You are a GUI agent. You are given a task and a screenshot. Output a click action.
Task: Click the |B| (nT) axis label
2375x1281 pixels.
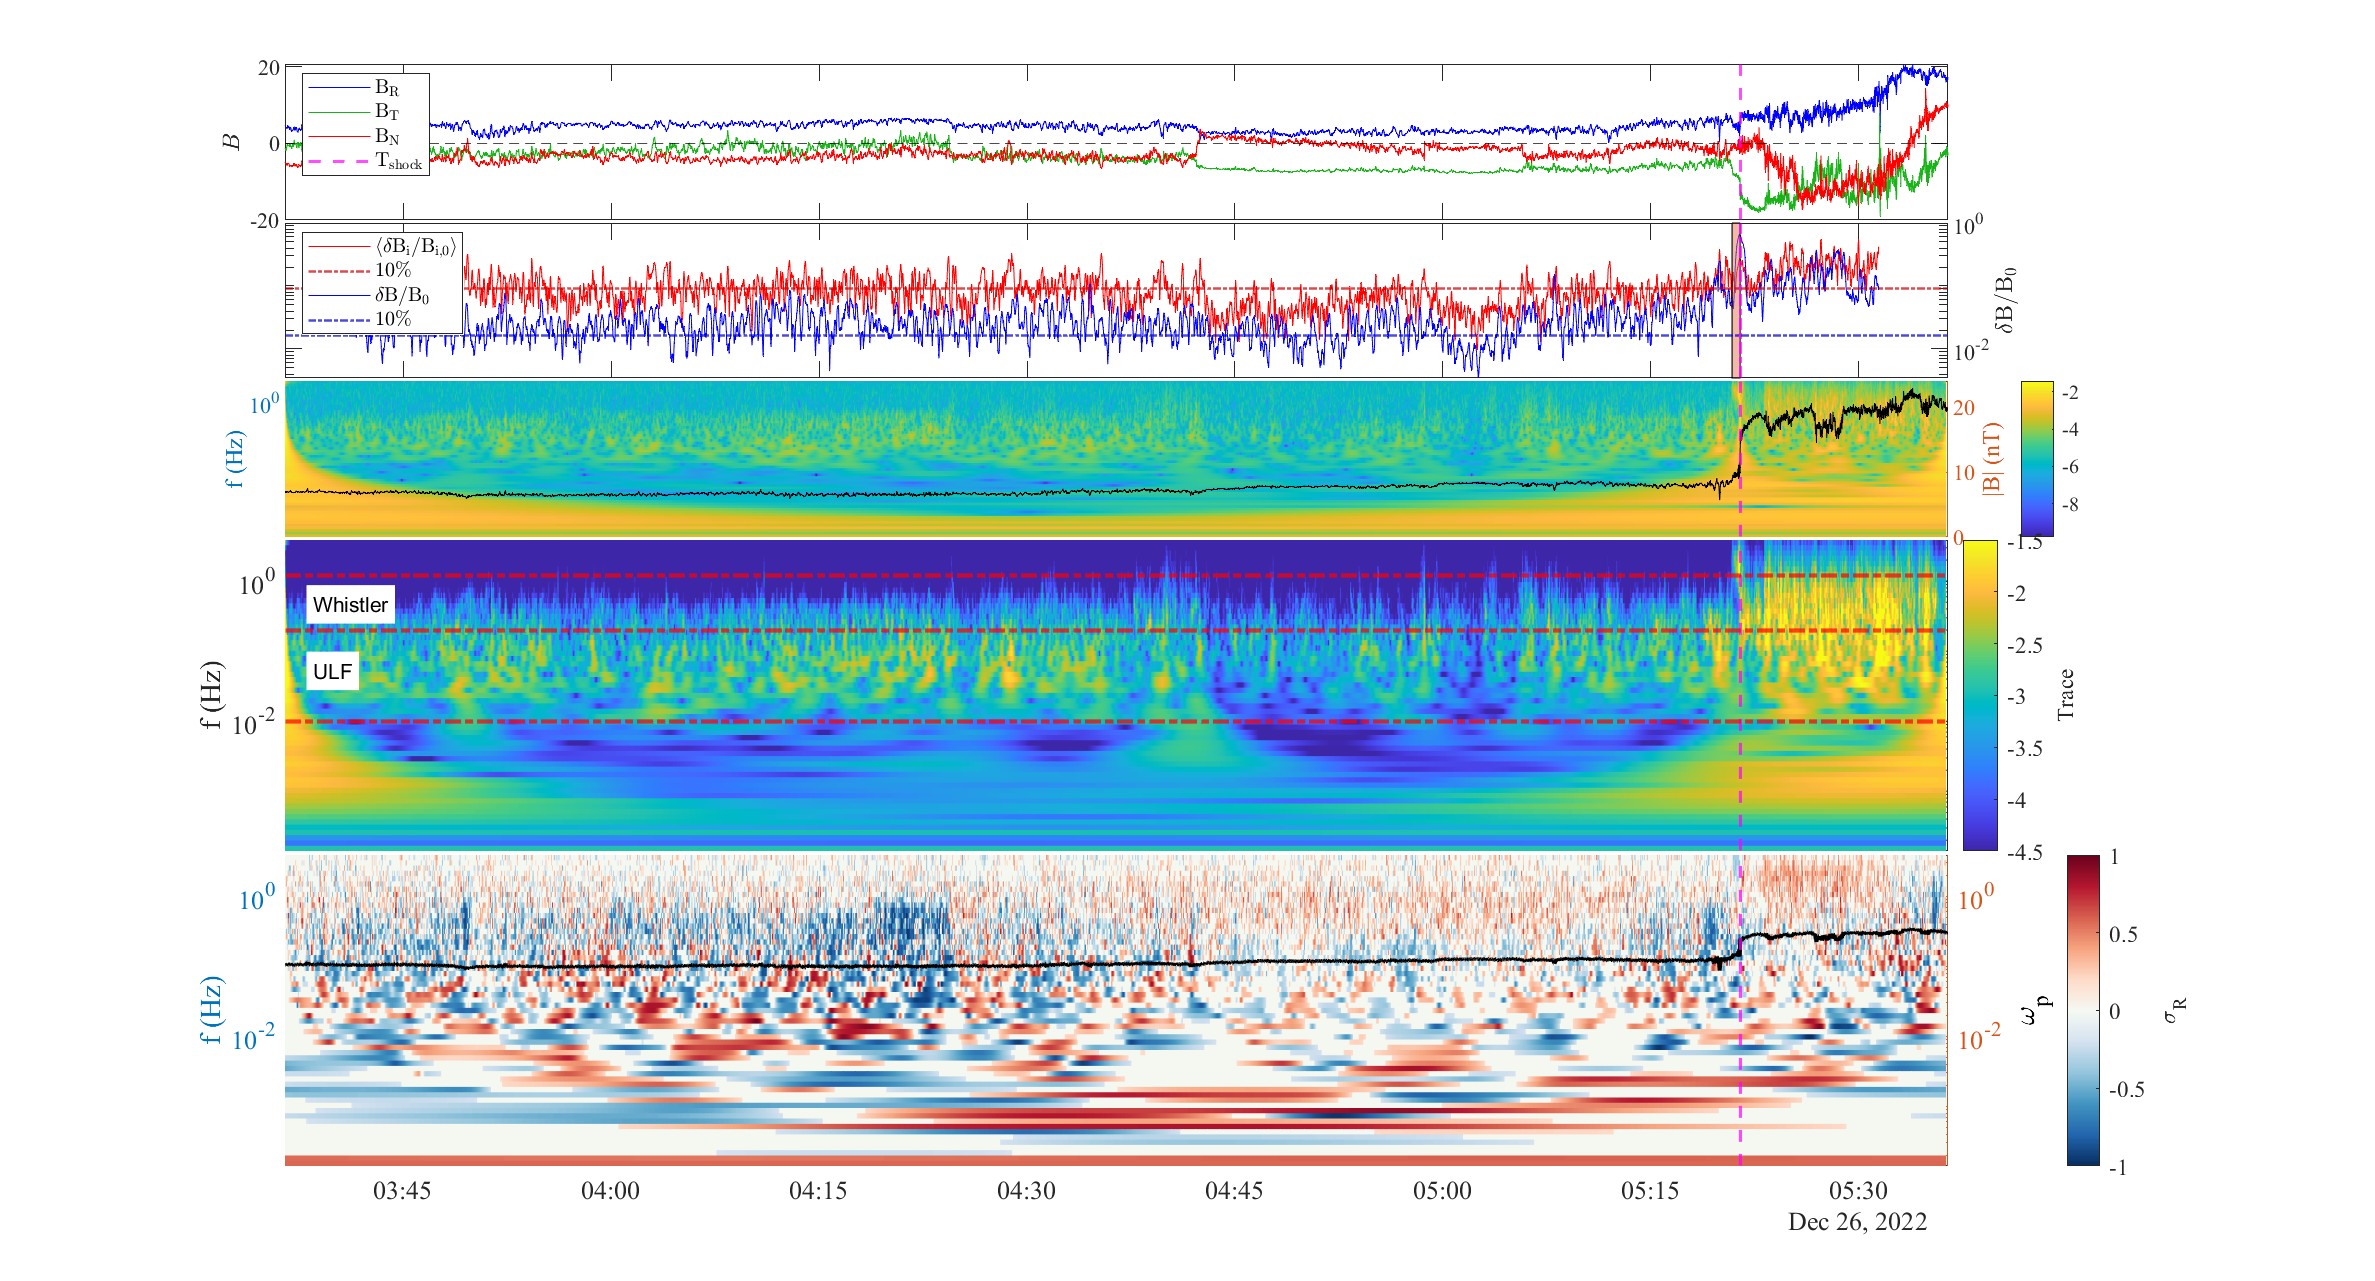click(x=1992, y=459)
